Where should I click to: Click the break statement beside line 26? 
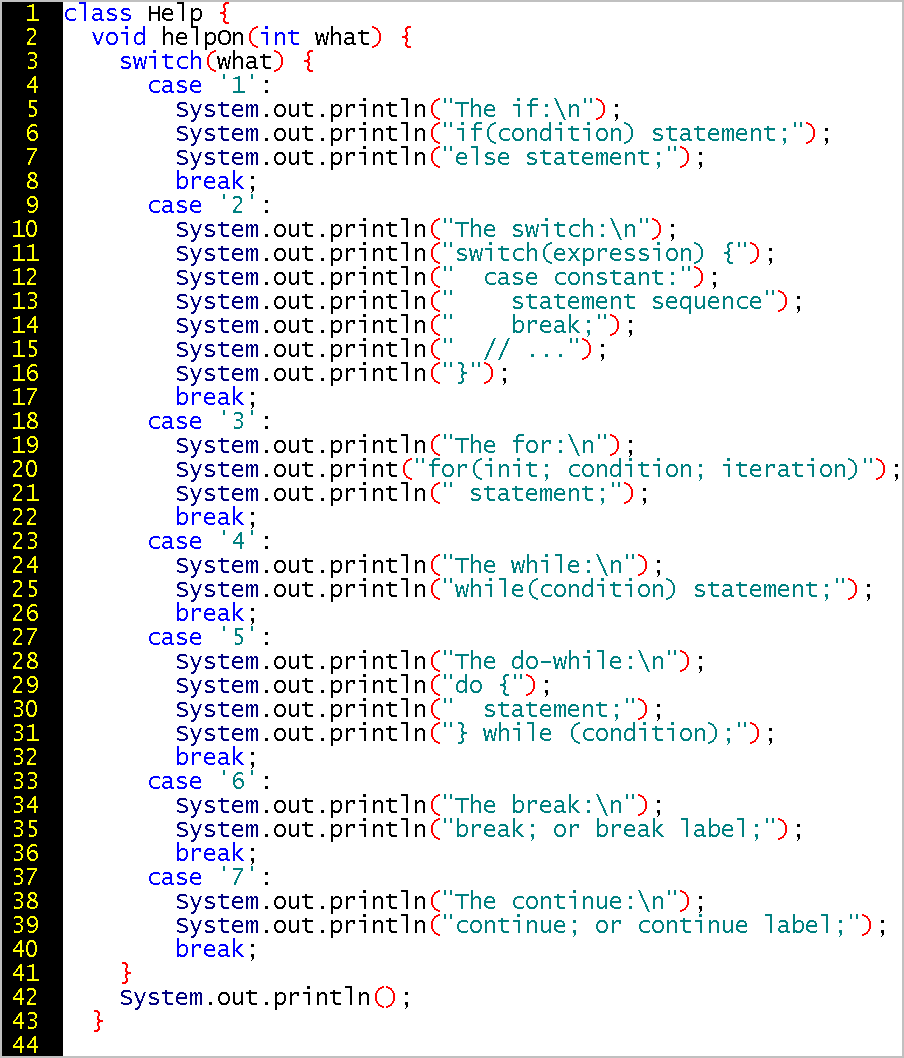pos(216,613)
